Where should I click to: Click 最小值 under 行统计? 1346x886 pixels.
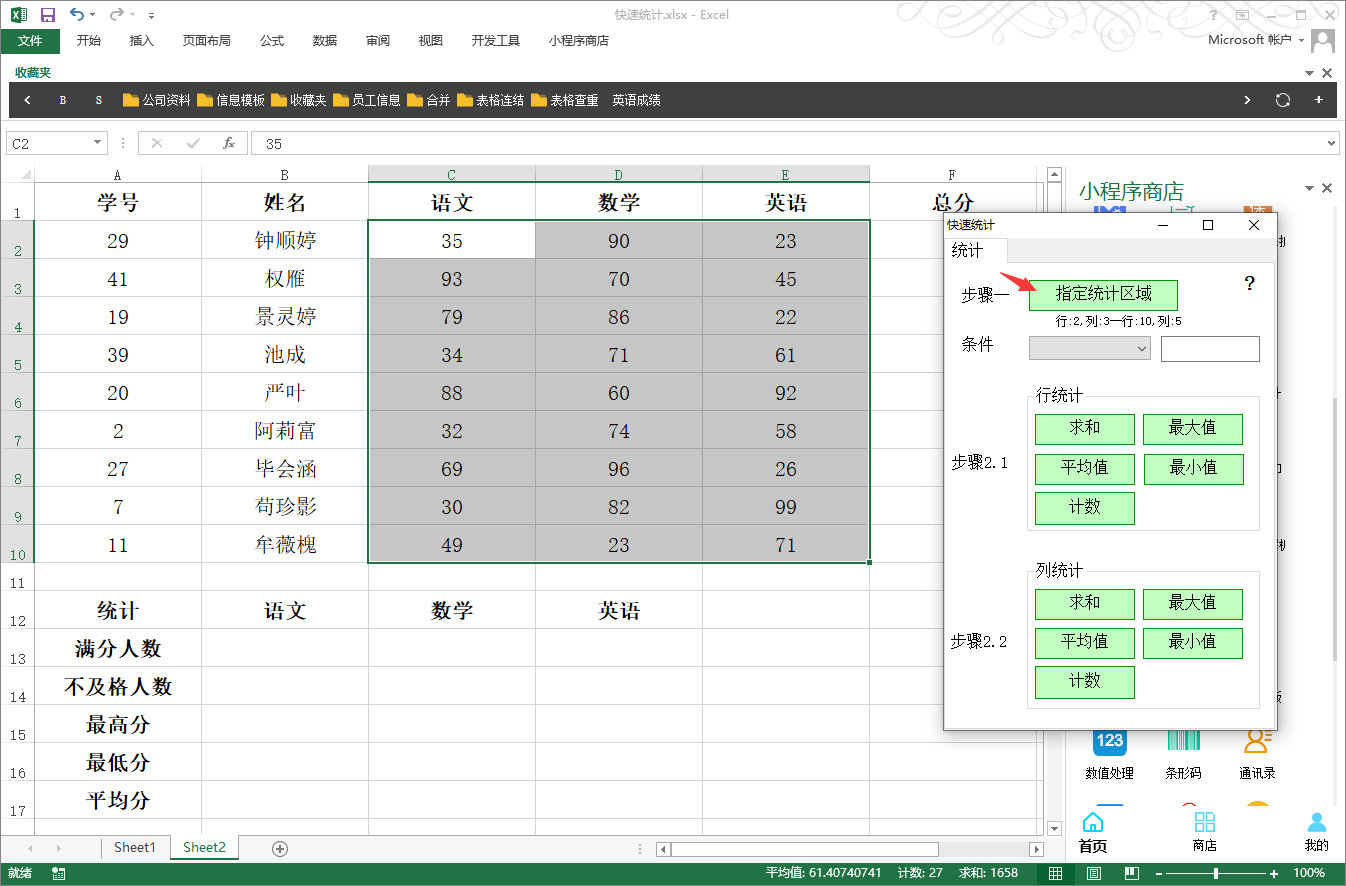(1193, 468)
